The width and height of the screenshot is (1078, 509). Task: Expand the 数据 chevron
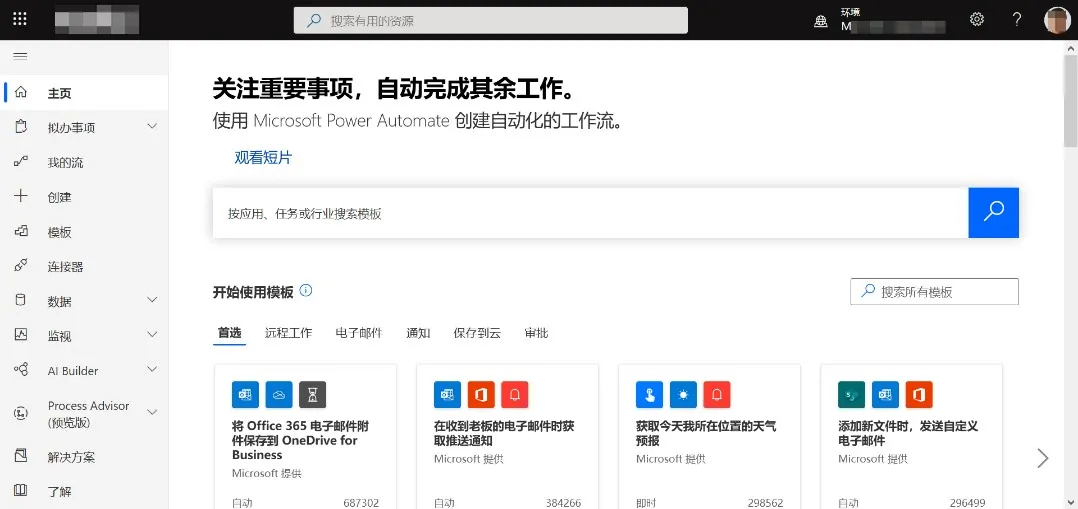click(153, 301)
